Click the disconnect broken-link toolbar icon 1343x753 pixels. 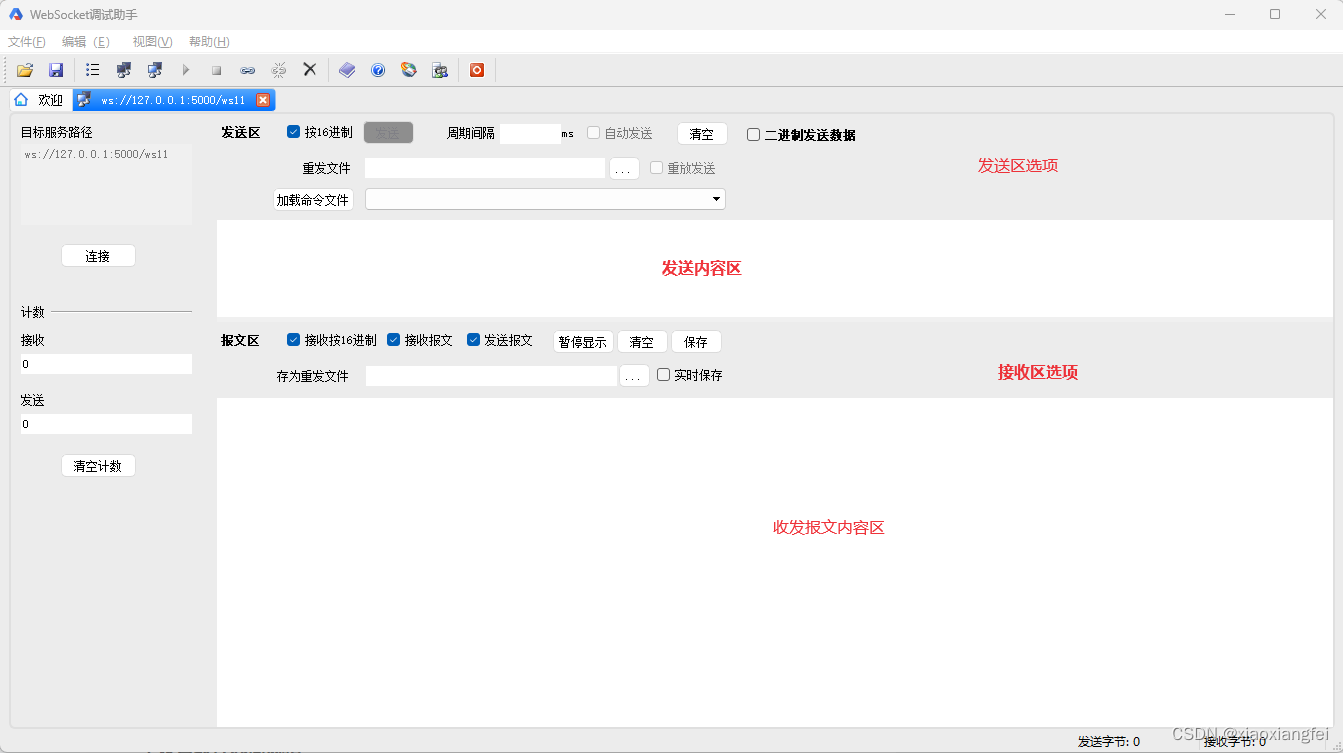coord(278,70)
